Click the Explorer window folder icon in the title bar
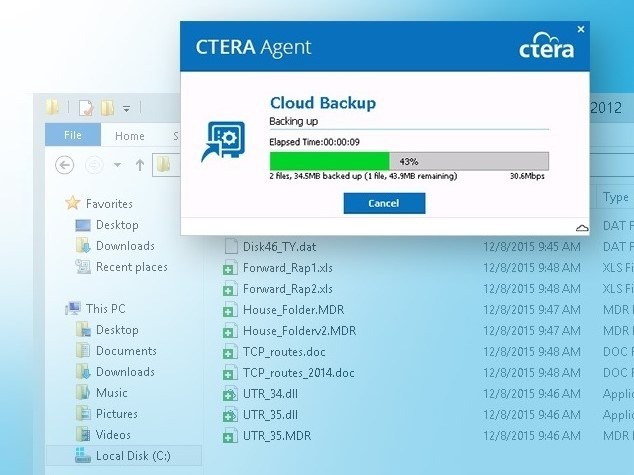Viewport: 634px width, 475px height. tap(53, 108)
